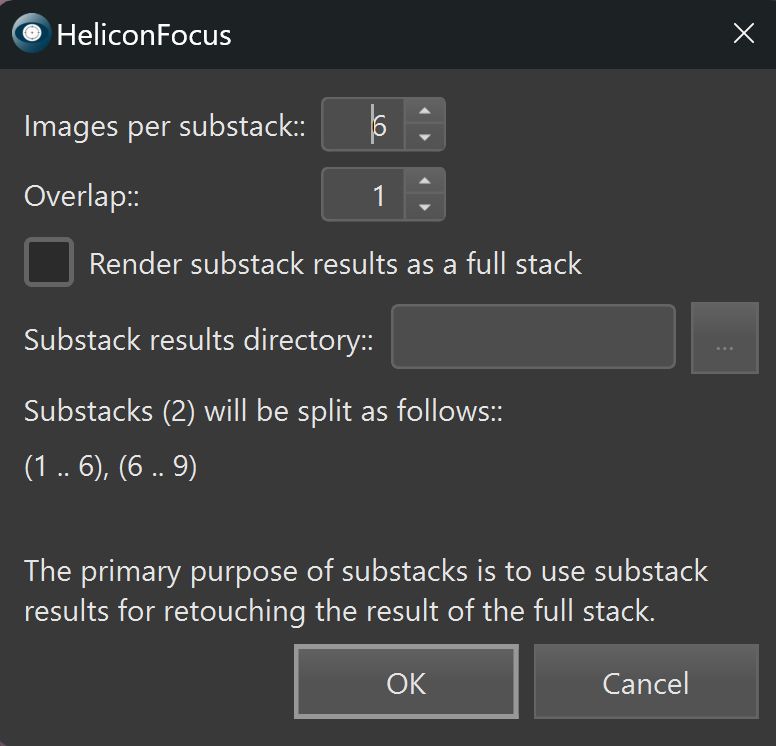Click the '(1 .. 6), (6 .. 9)' split ranges text
The height and width of the screenshot is (746, 776).
(110, 467)
